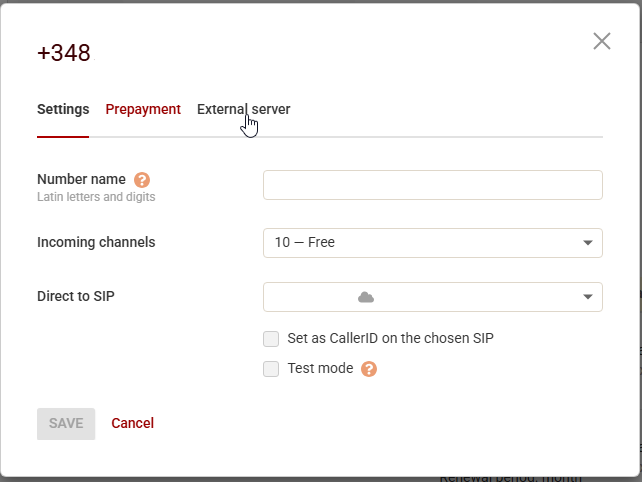Focus the Number name input field

tap(432, 185)
